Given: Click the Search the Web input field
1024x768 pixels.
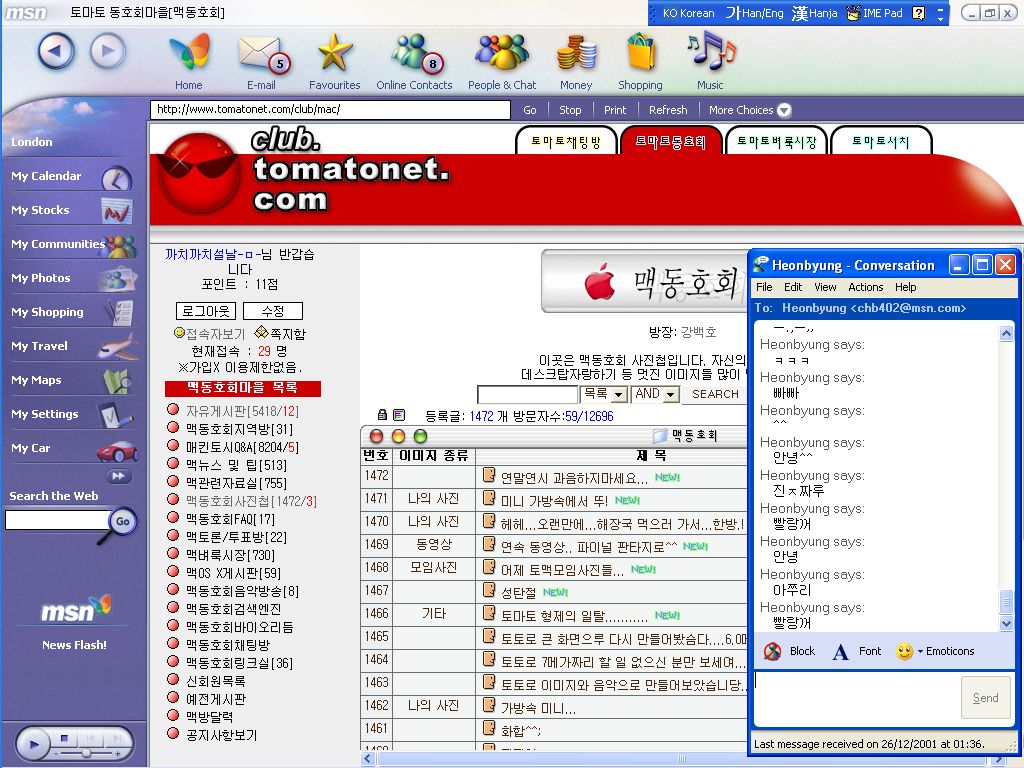Looking at the screenshot, I should click(56, 520).
